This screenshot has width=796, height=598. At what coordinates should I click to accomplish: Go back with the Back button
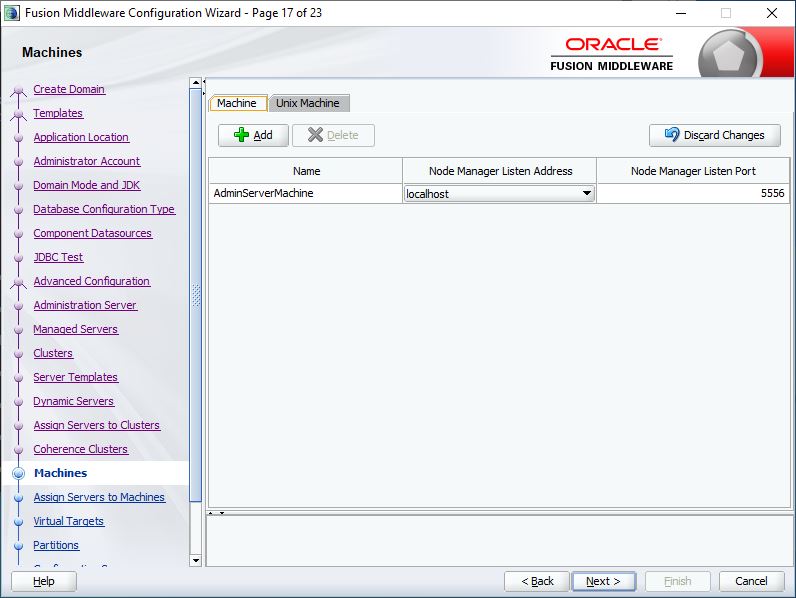coord(537,581)
